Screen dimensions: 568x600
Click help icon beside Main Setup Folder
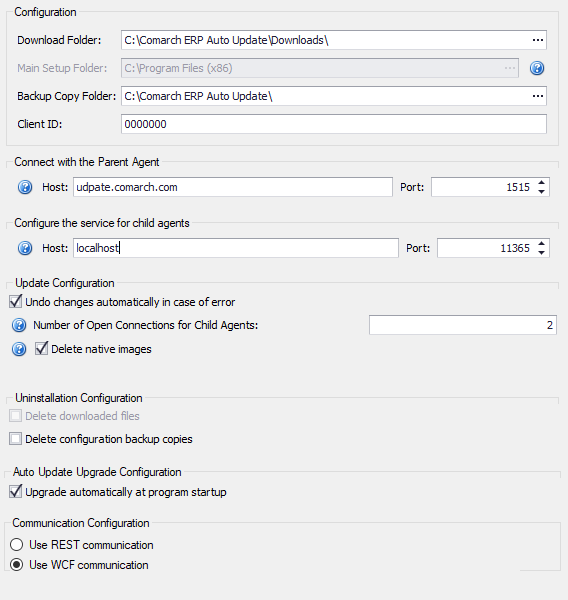pos(537,68)
